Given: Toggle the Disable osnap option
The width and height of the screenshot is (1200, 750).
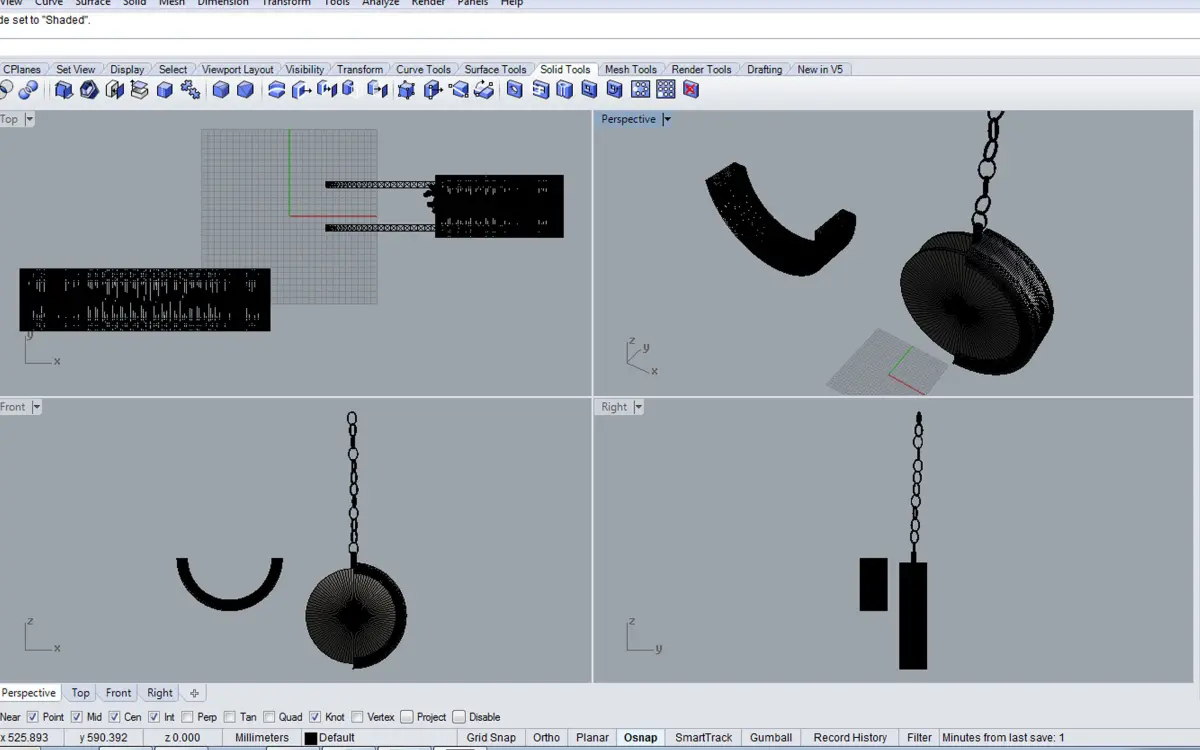Looking at the screenshot, I should click(459, 717).
